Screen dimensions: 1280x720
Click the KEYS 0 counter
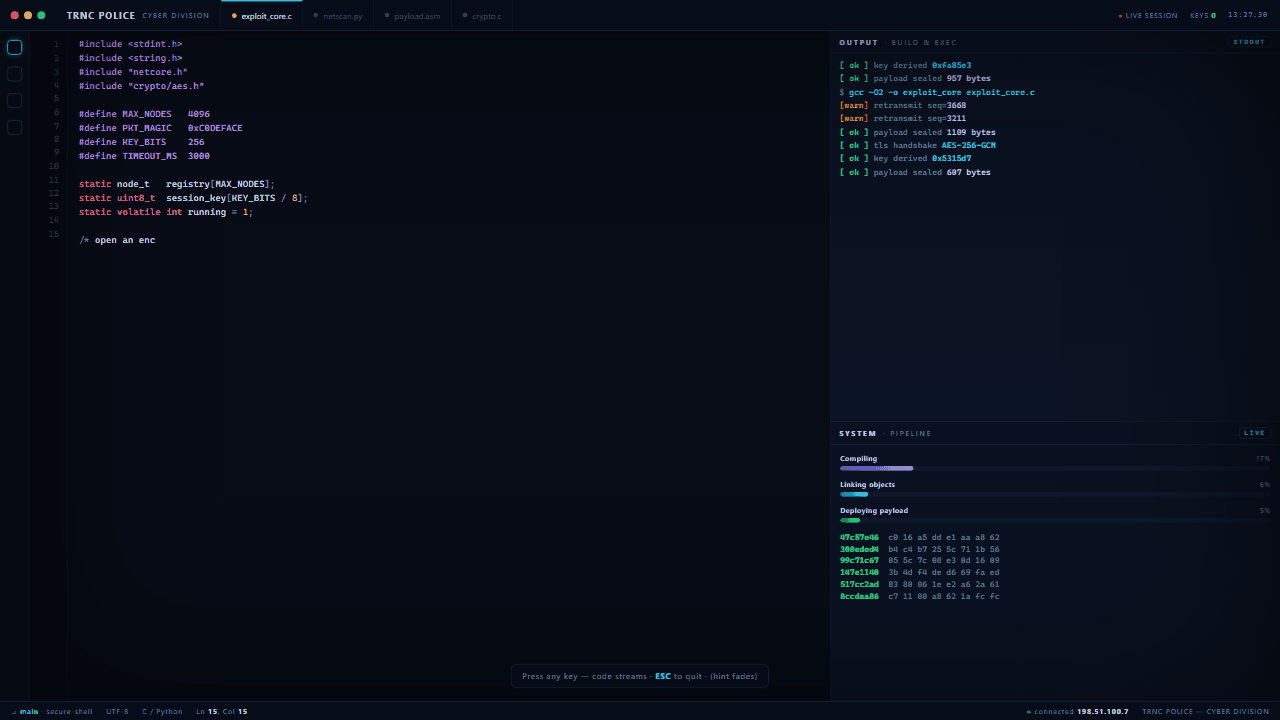1203,16
